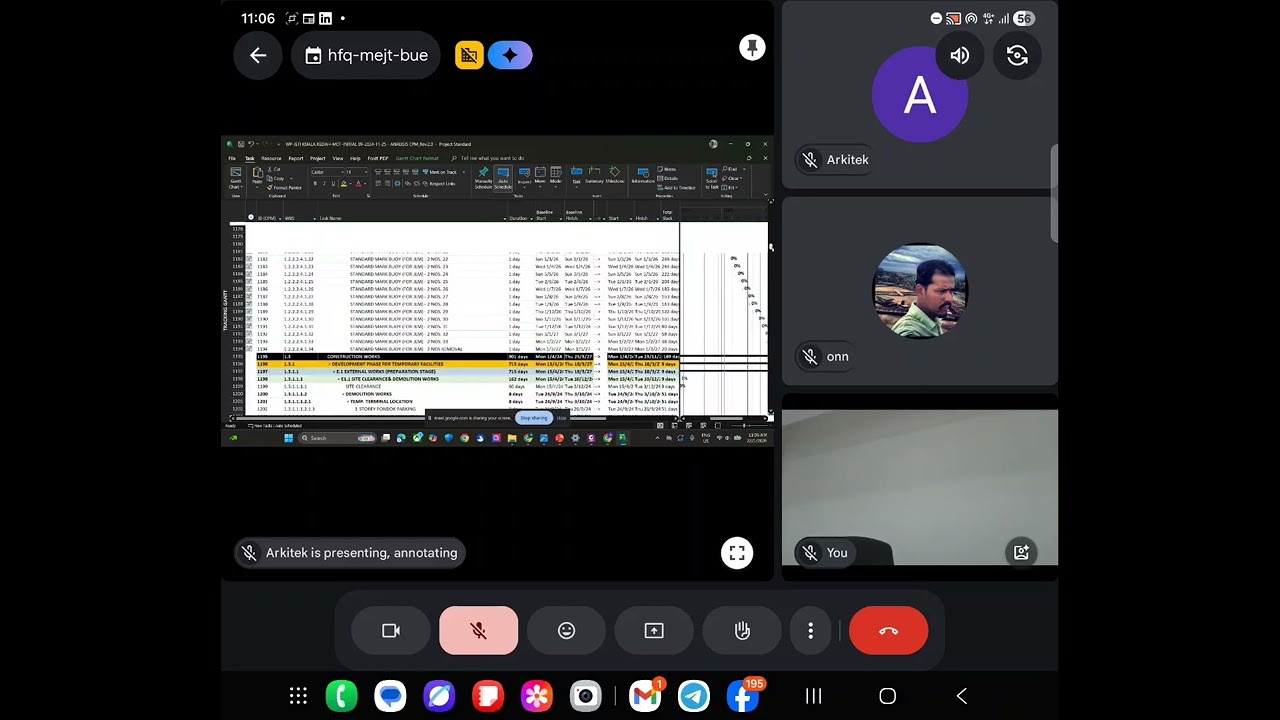Send an emoji reaction
The height and width of the screenshot is (720, 1280).
click(567, 631)
